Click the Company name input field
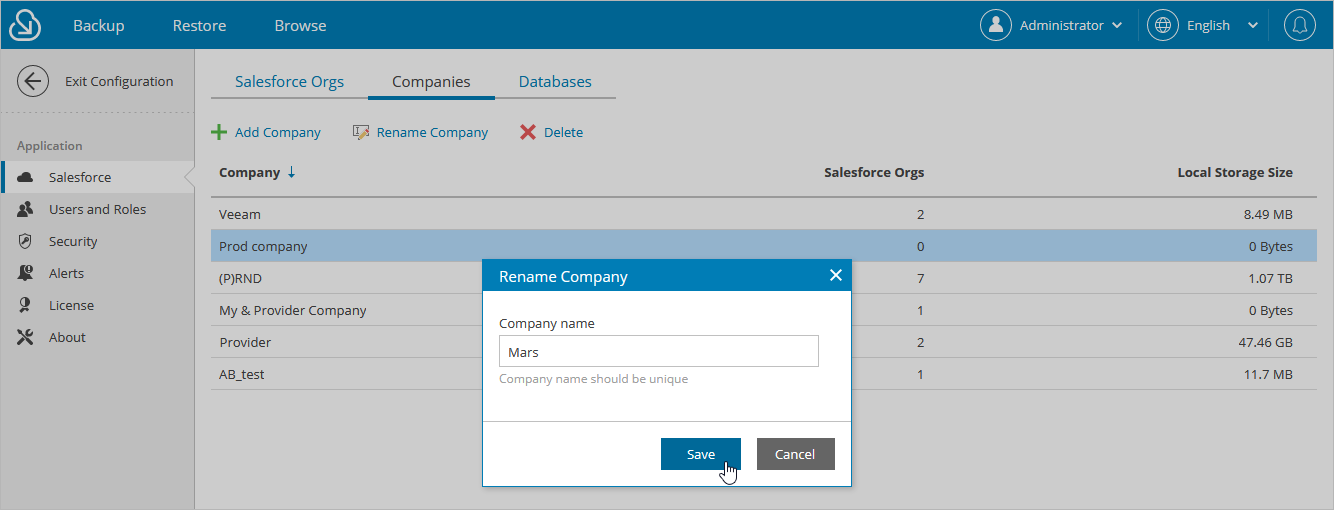Screen dimensions: 1334x510 point(659,351)
